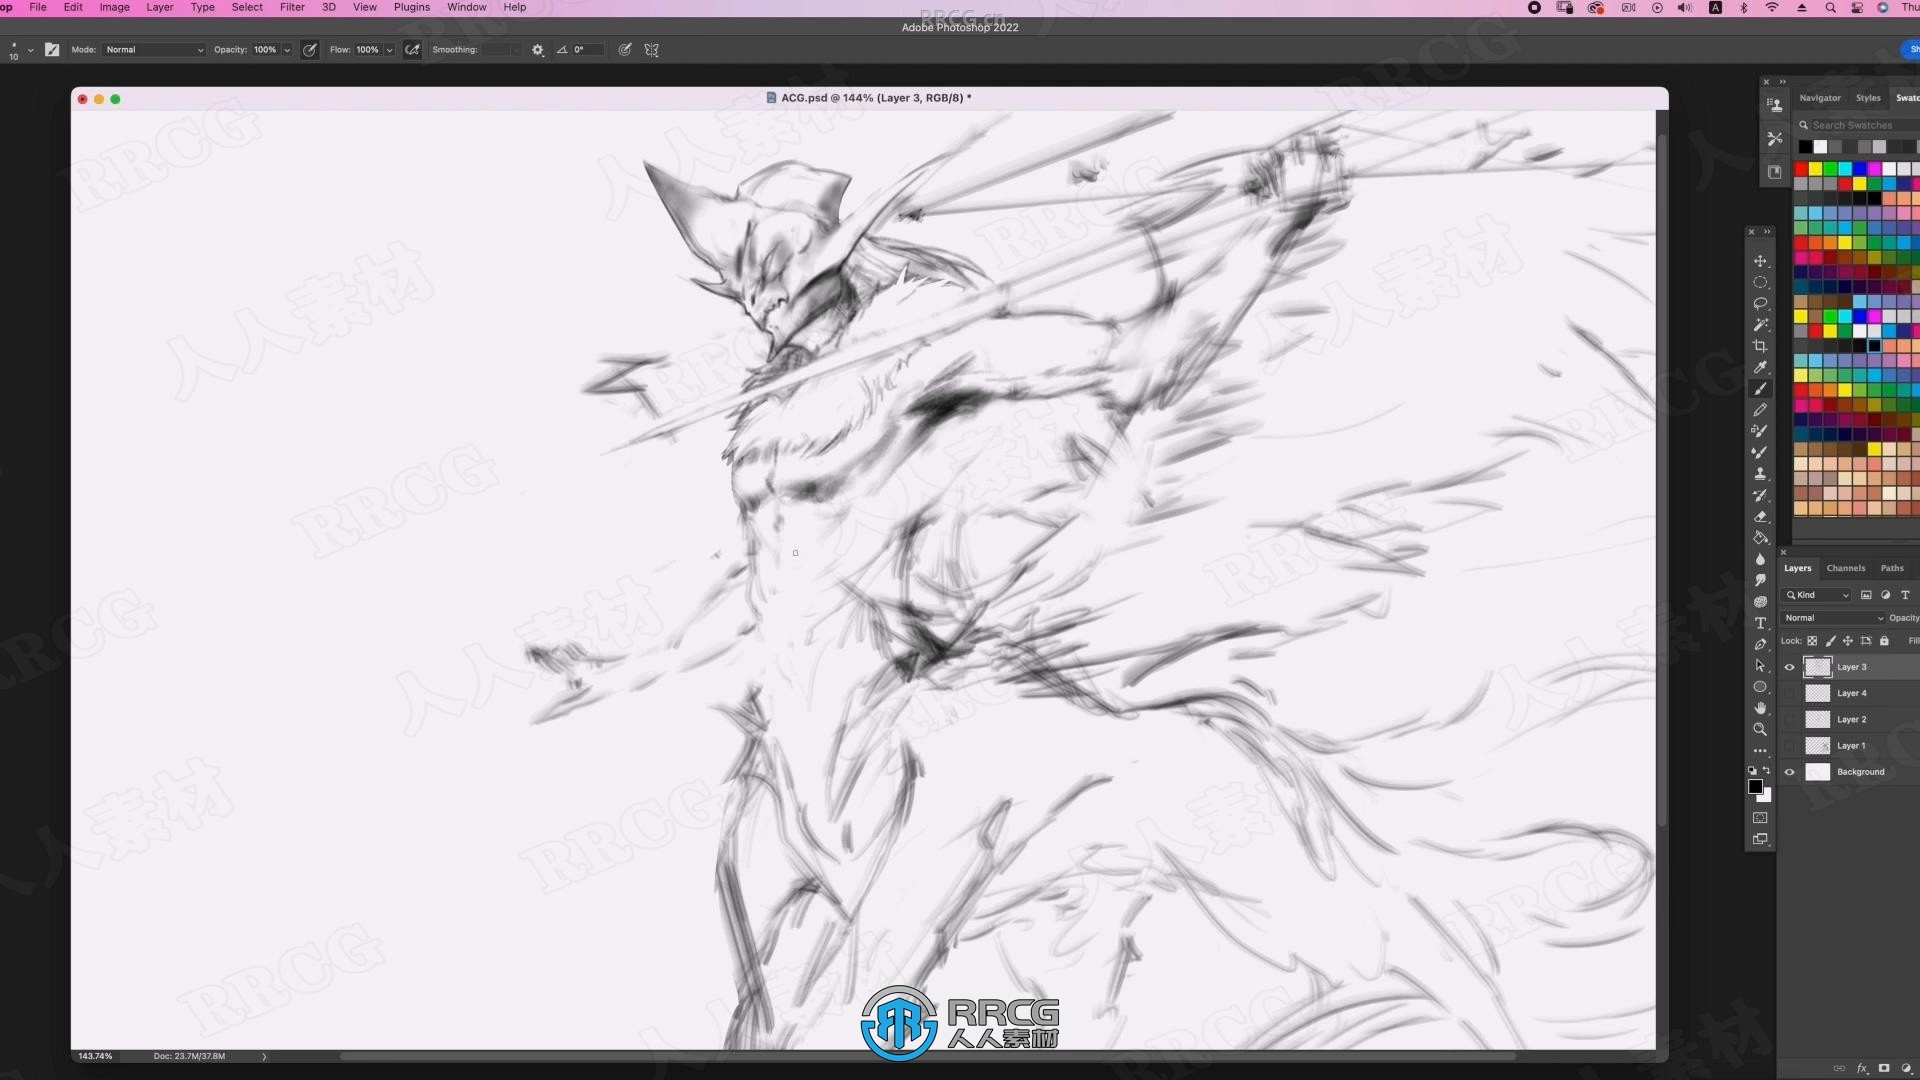Open the layer filter Kind dropdown
The image size is (1920, 1080).
pos(1818,595)
